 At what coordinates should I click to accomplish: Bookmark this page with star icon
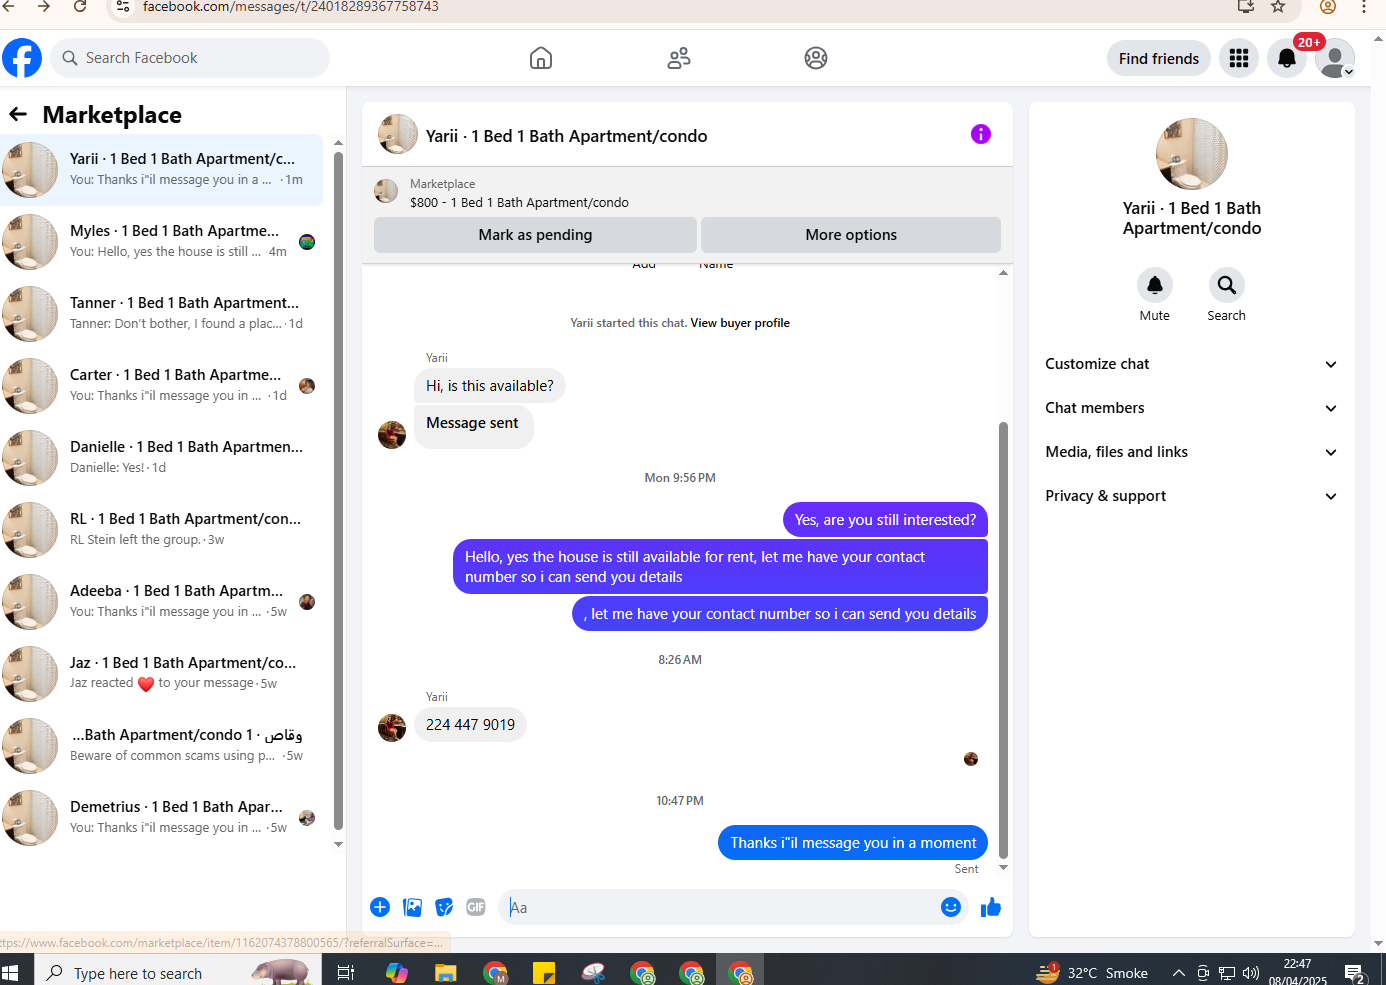[1278, 7]
